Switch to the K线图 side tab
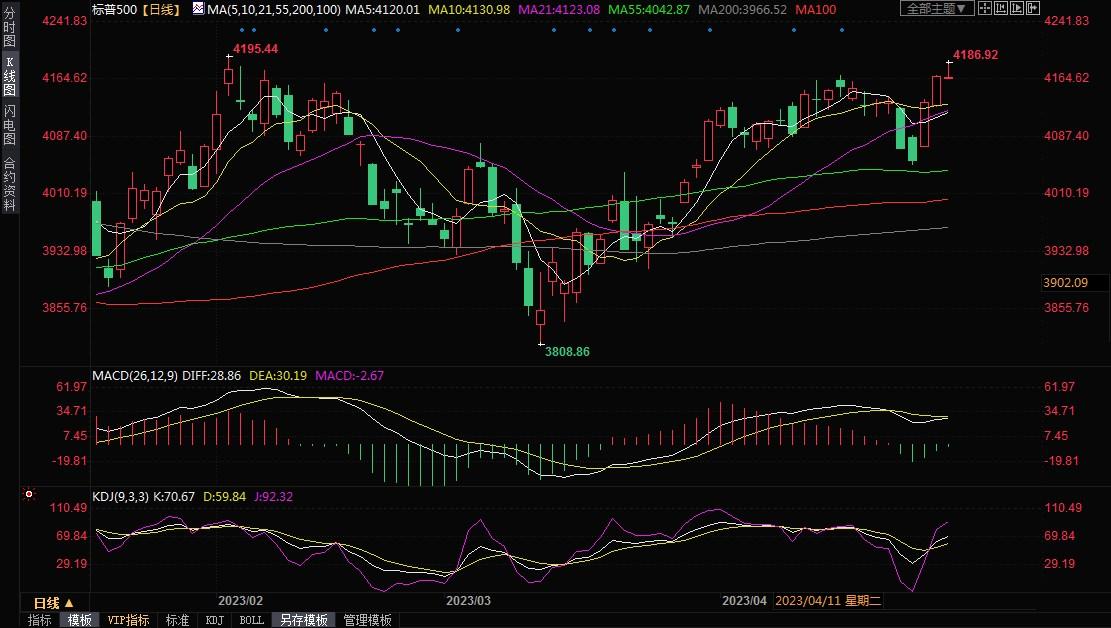Image resolution: width=1111 pixels, height=628 pixels. (x=9, y=76)
